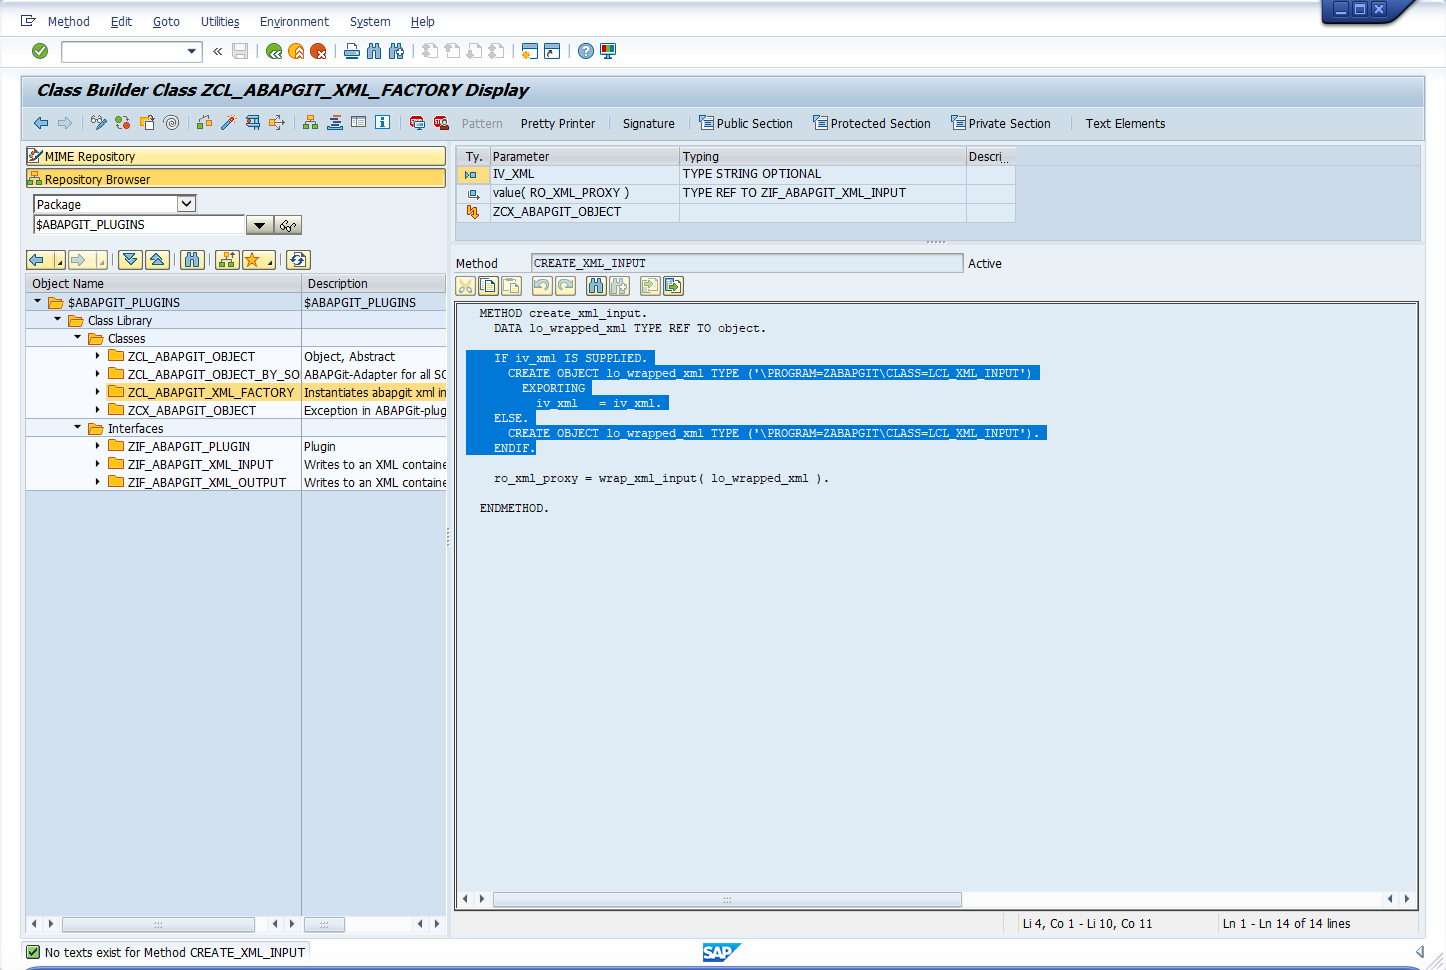Open the System menu
Viewport: 1446px width, 970px height.
tap(370, 22)
